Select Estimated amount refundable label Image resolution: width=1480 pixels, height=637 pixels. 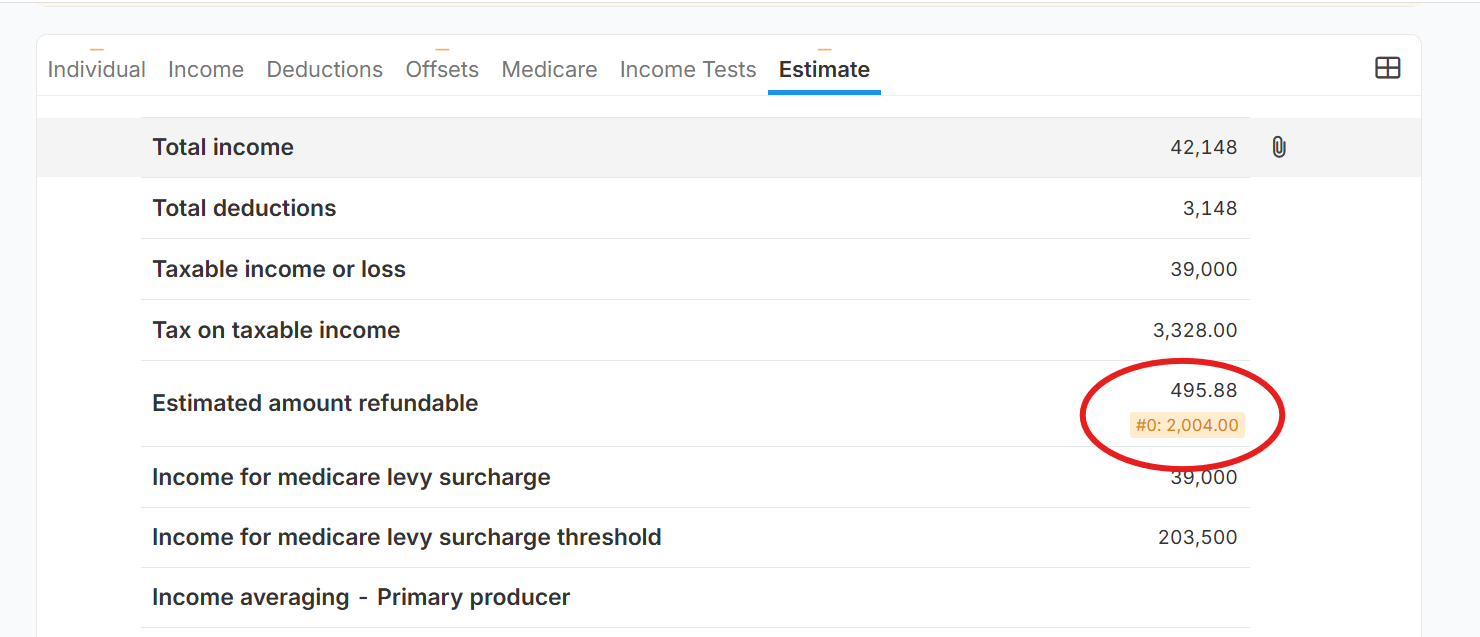(x=315, y=403)
